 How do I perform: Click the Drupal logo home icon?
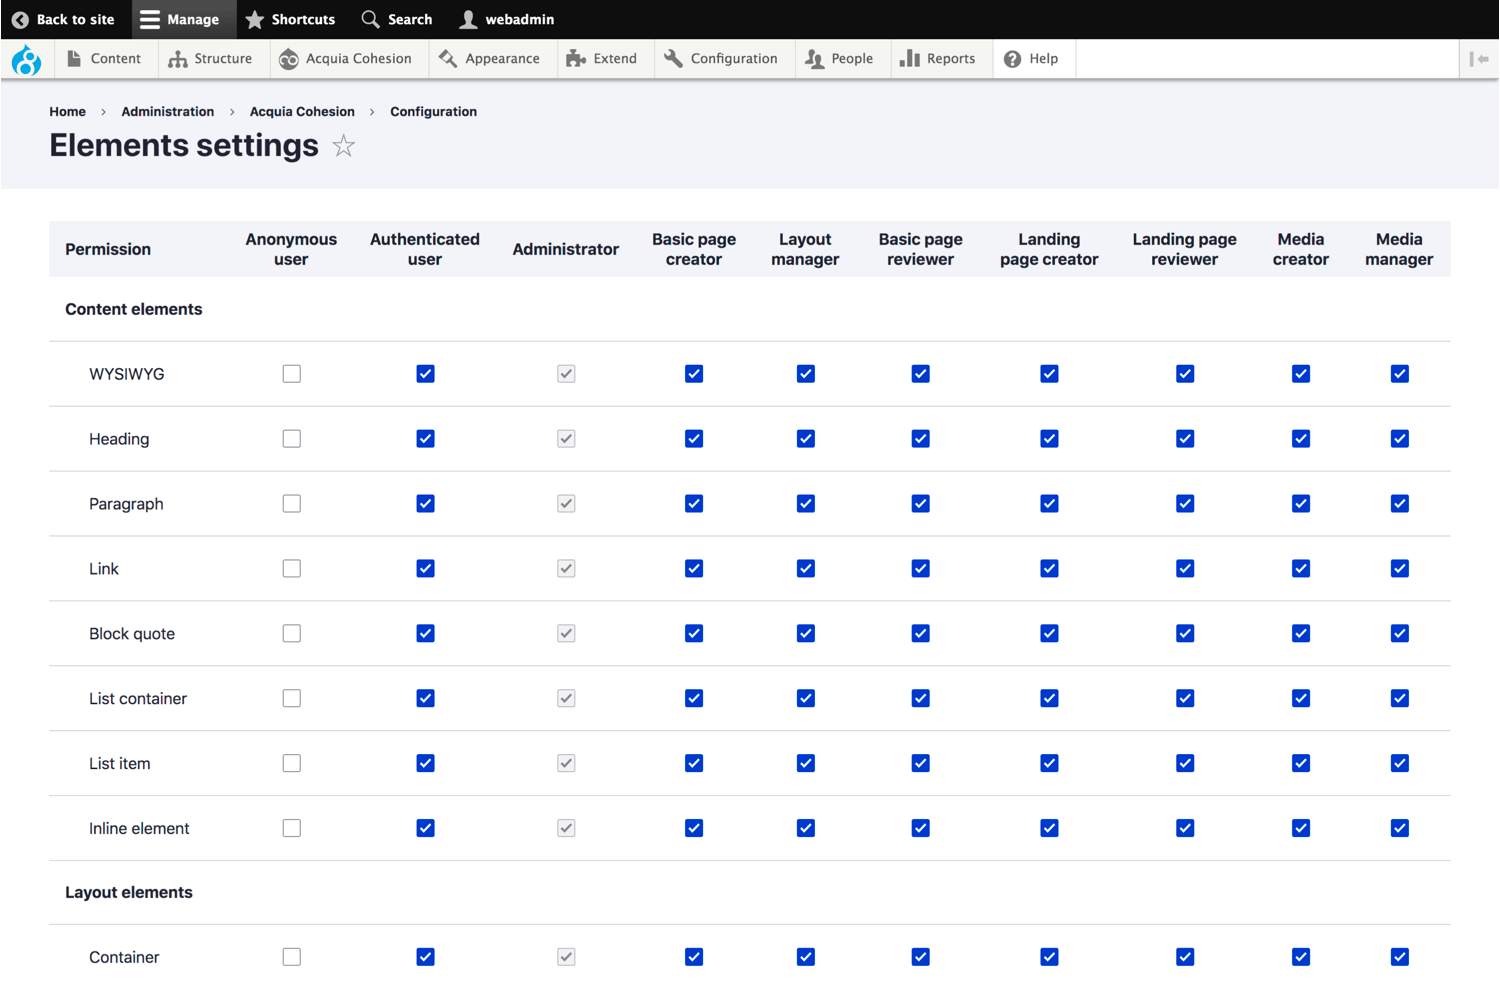[27, 60]
